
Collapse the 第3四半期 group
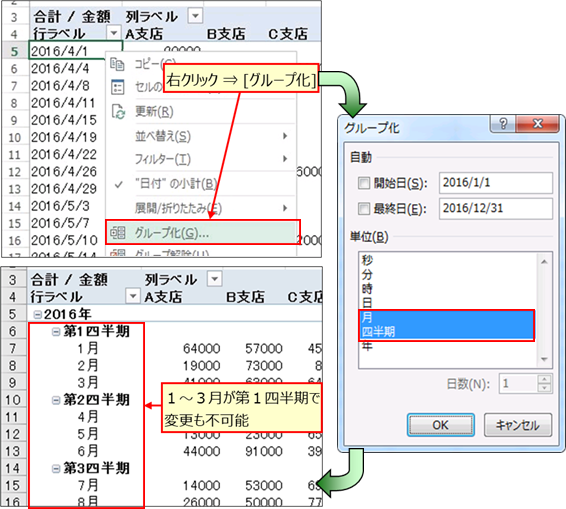click(56, 468)
